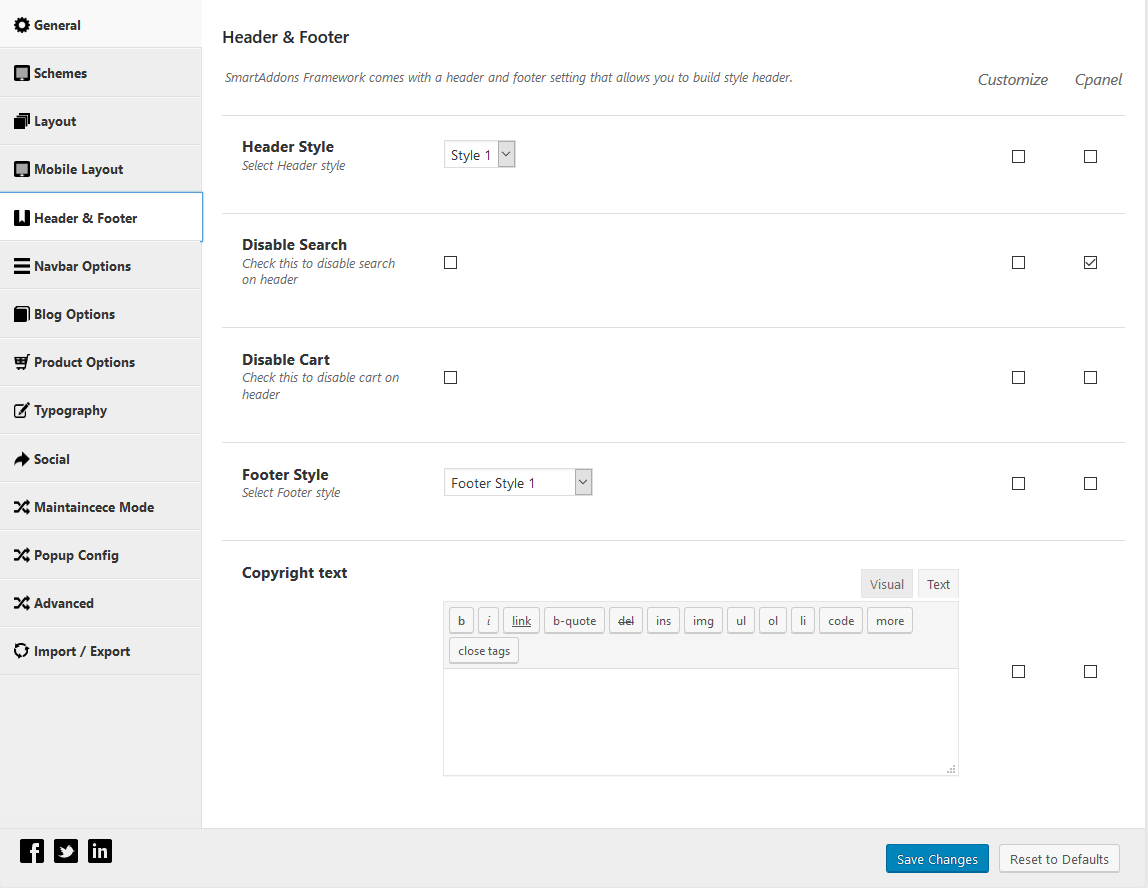Click the Header & Footer bookmark icon
This screenshot has height=888, width=1148.
(22, 217)
